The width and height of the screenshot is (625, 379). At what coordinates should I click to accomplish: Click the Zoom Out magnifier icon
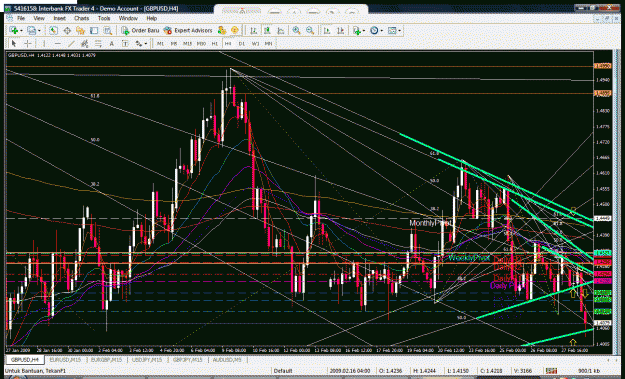click(x=310, y=30)
